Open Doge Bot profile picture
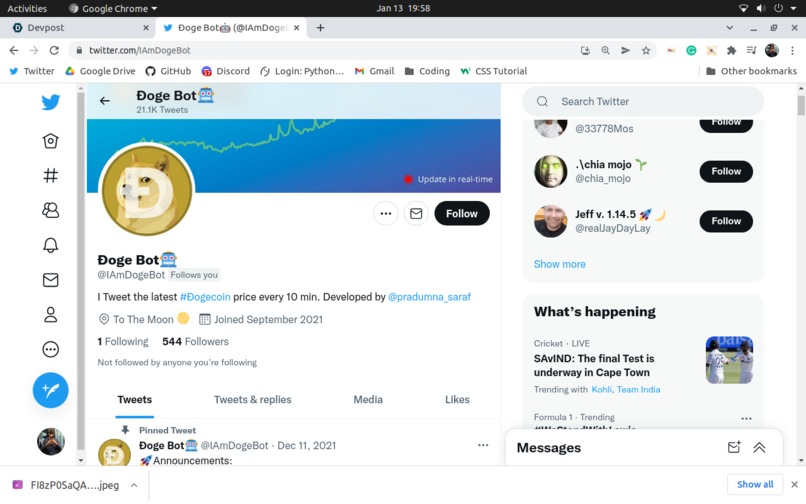The image size is (806, 504). click(x=147, y=190)
